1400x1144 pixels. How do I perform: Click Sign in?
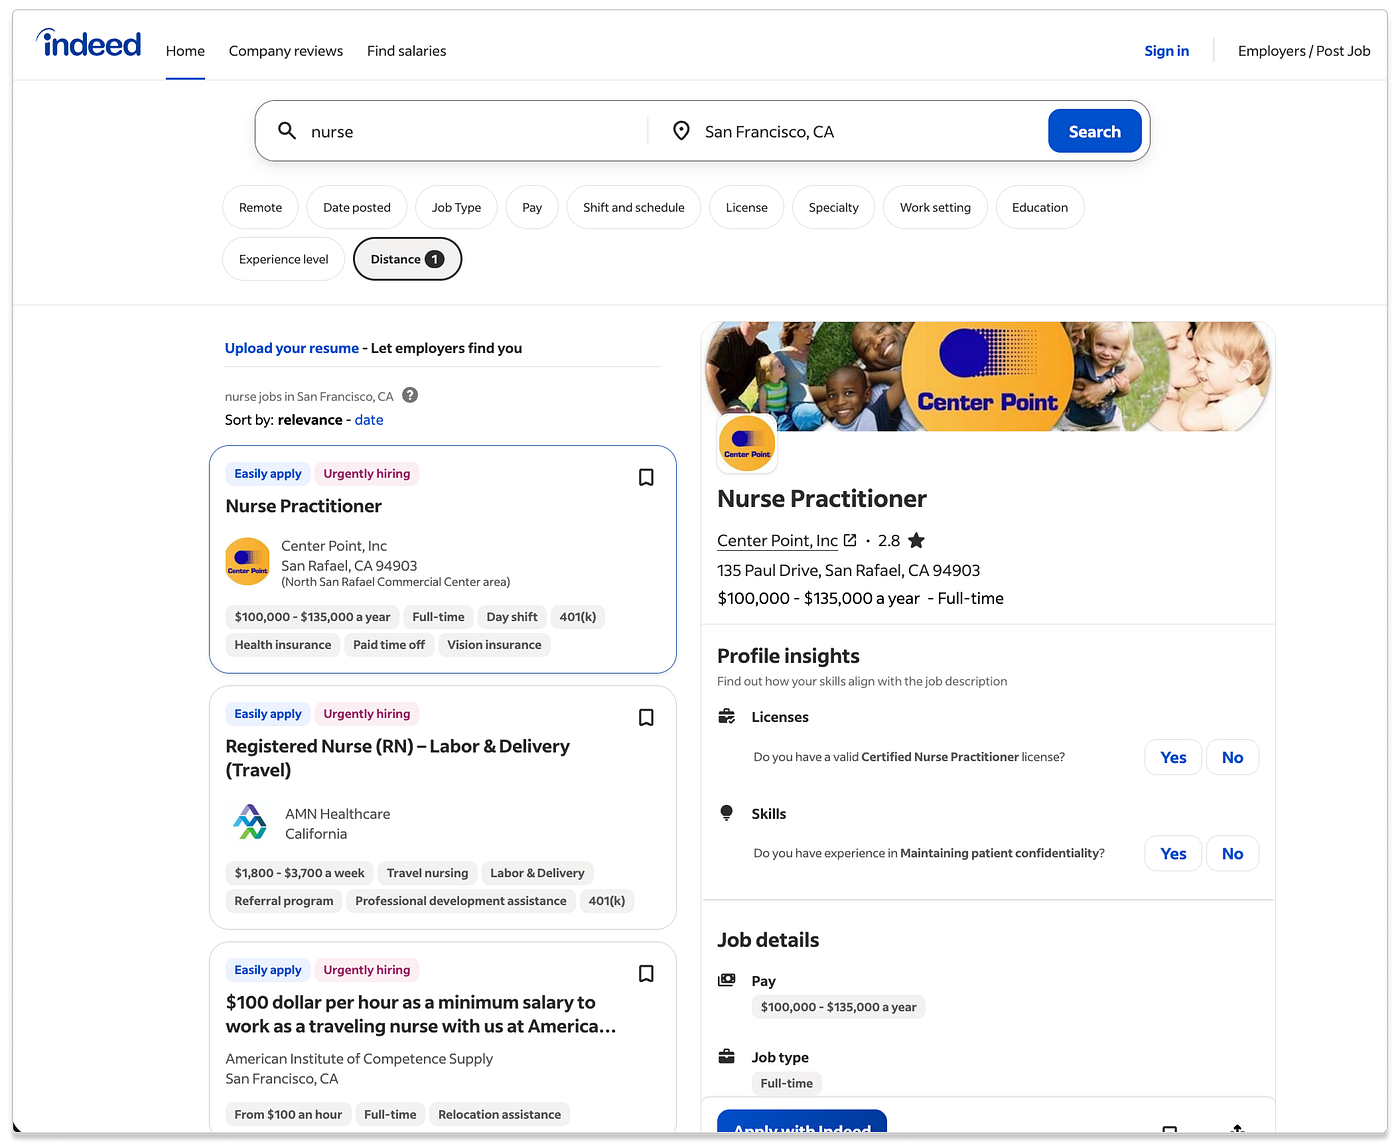click(x=1166, y=51)
